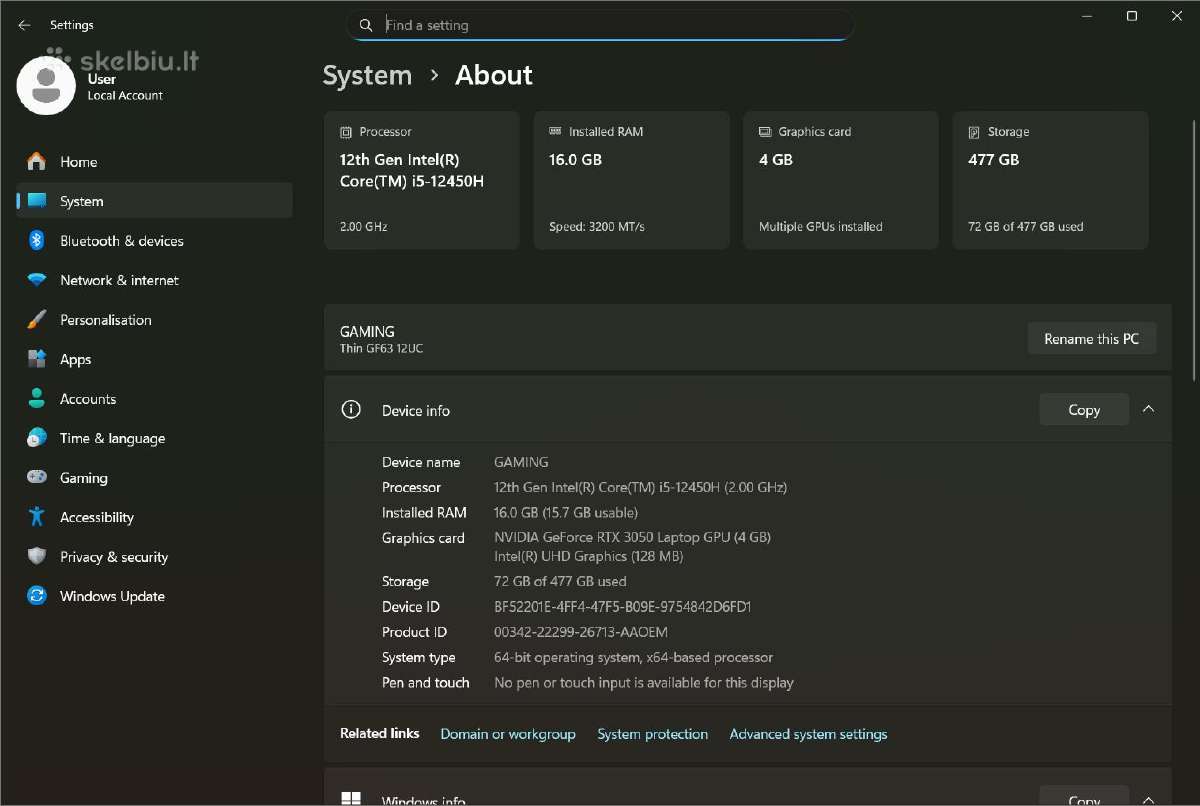Select Personalisation in the sidebar

(155, 320)
